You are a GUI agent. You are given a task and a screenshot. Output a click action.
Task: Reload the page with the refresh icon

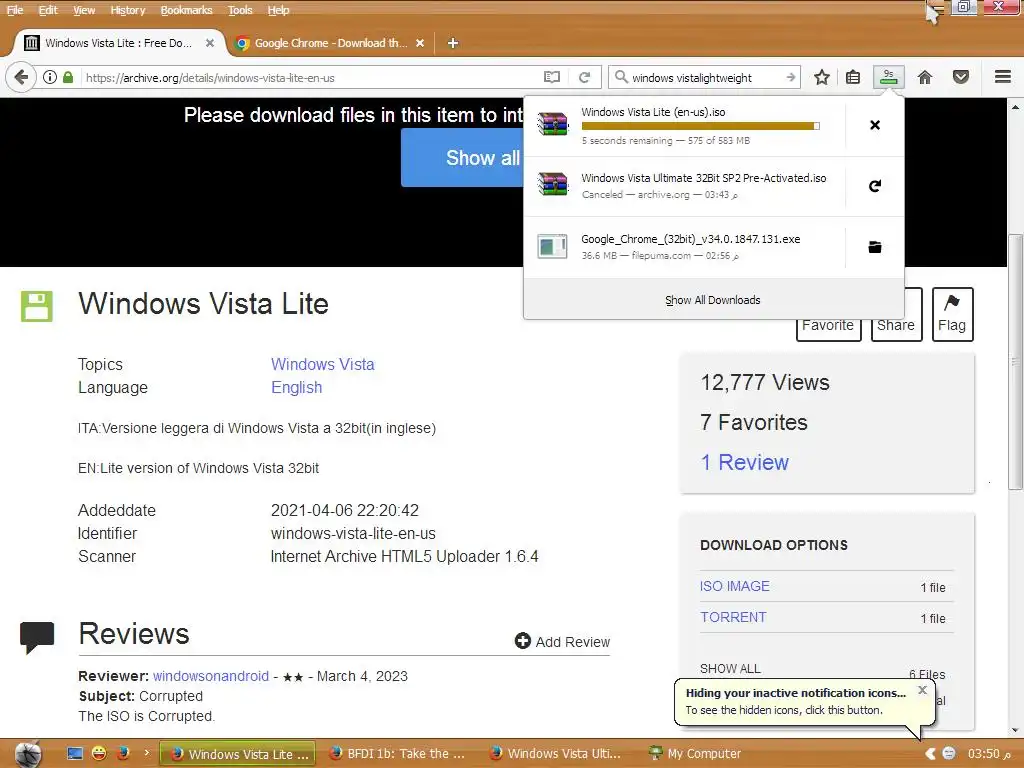(x=584, y=77)
